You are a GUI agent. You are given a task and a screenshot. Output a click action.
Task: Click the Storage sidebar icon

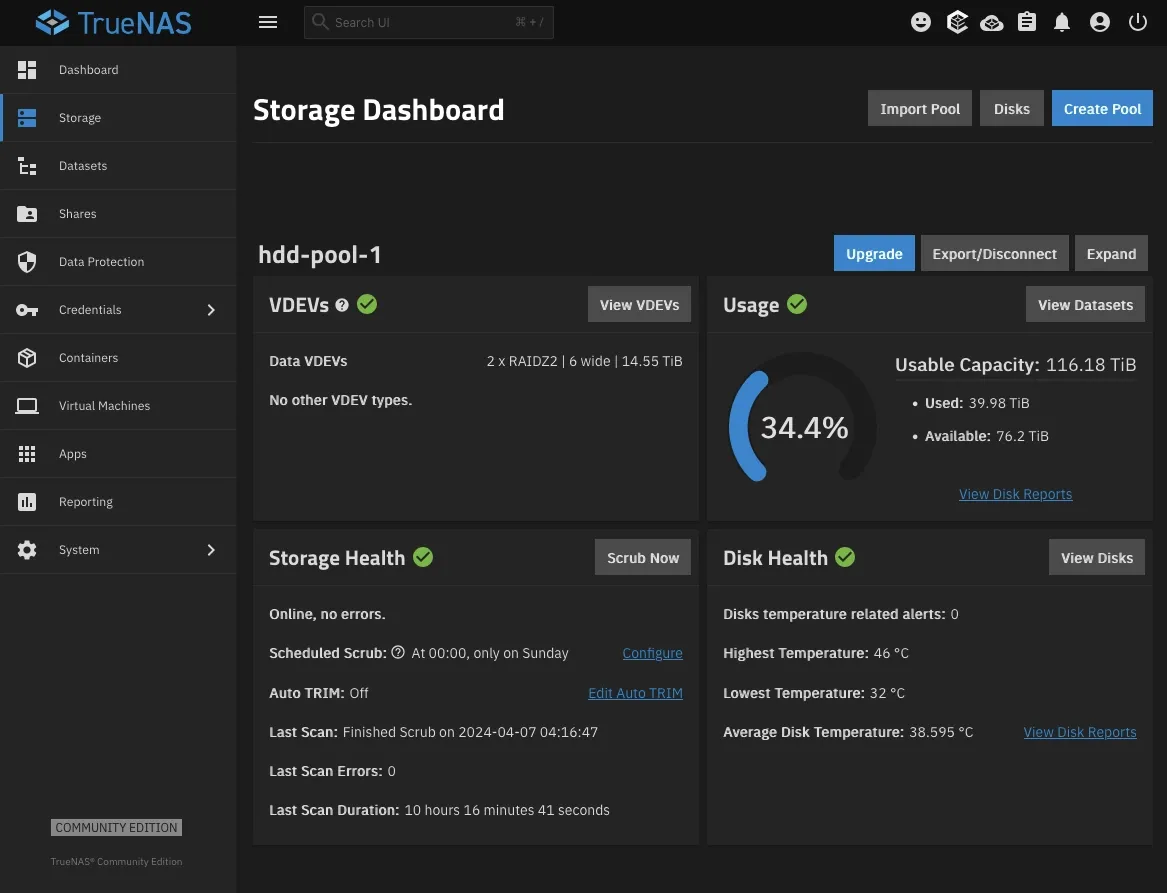click(x=27, y=118)
